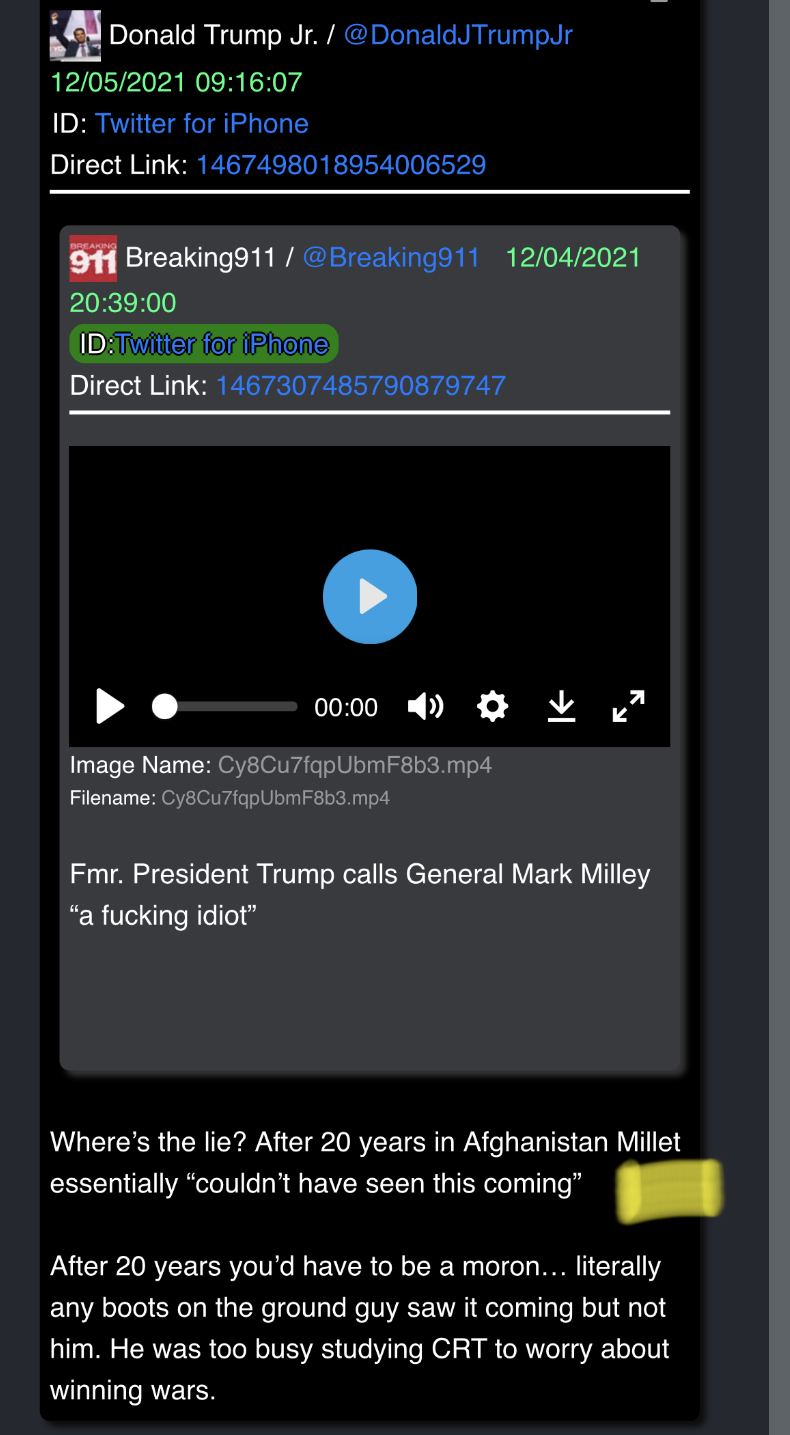
Task: Click the 'After 20 years you'd have' paragraph
Action: click(x=360, y=1328)
